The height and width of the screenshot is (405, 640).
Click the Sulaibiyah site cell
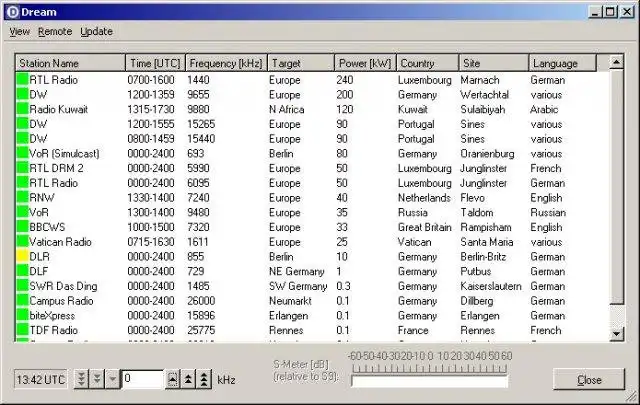[x=483, y=109]
